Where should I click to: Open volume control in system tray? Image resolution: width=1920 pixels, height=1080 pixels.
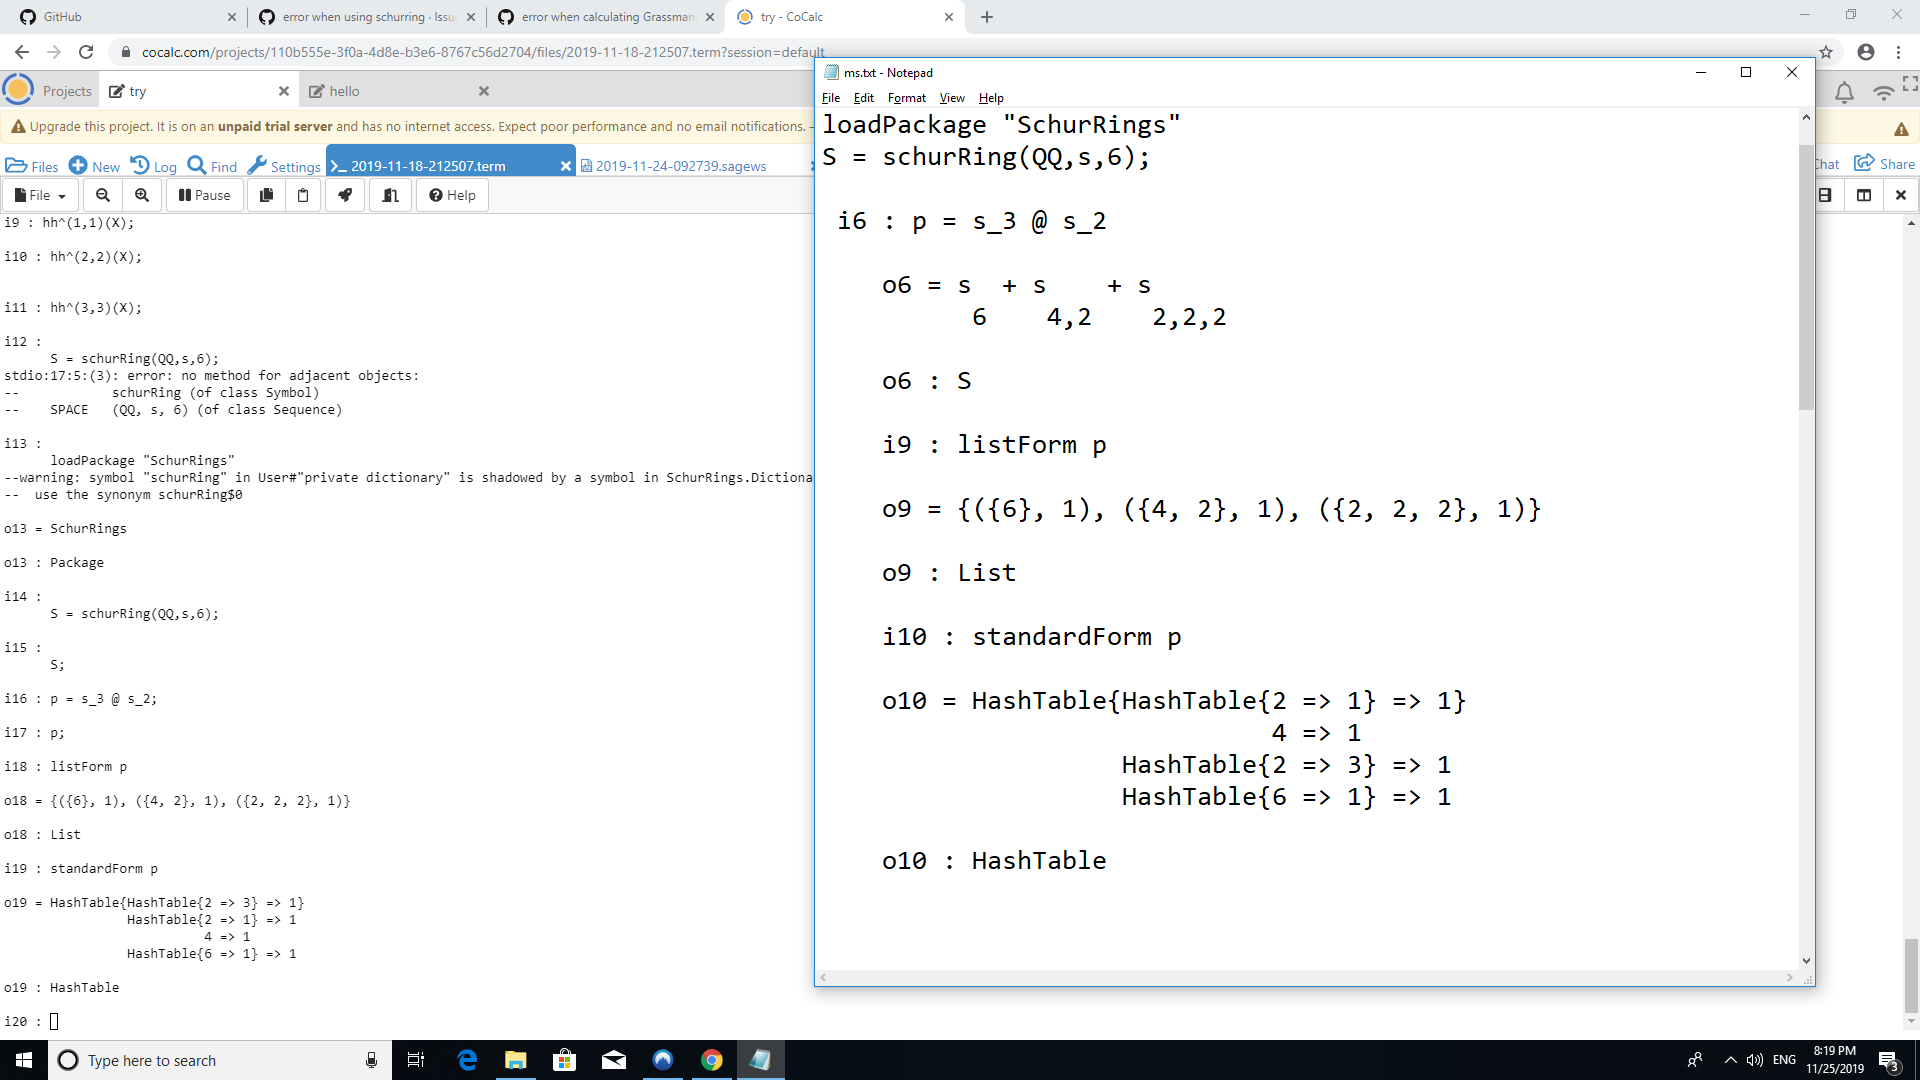coord(1755,1060)
